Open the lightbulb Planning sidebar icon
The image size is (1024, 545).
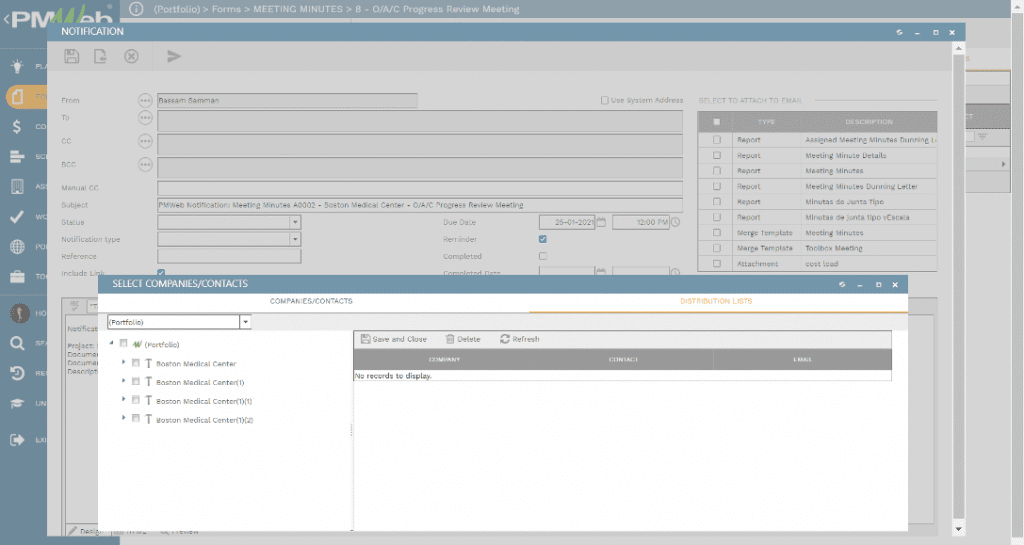18,66
